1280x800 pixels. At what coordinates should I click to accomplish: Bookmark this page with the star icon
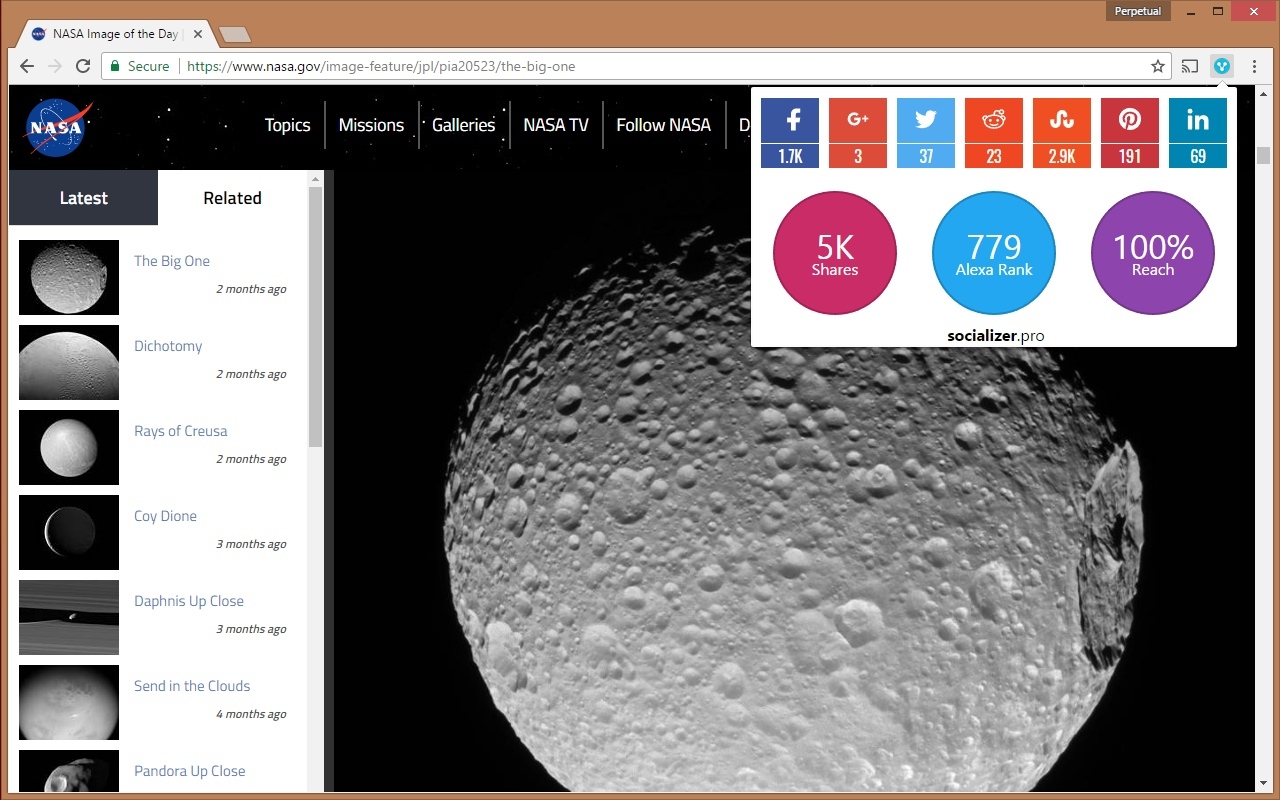pos(1158,66)
